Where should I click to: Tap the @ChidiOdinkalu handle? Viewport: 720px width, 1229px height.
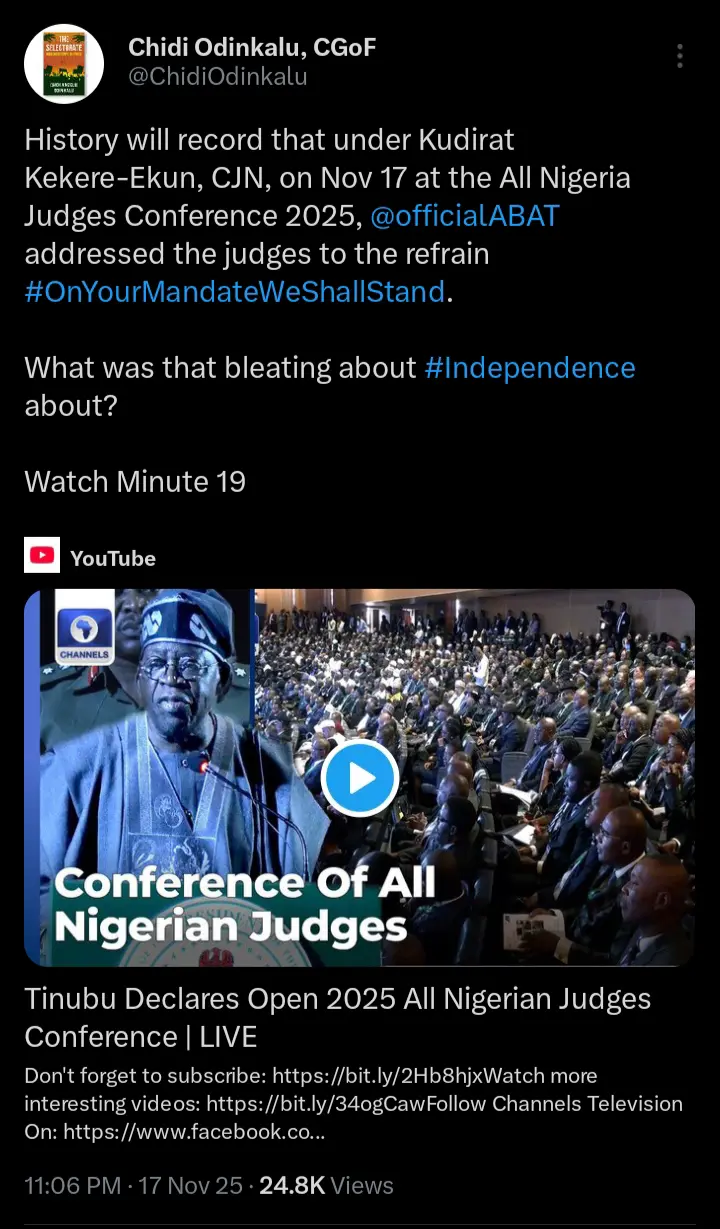[x=217, y=76]
